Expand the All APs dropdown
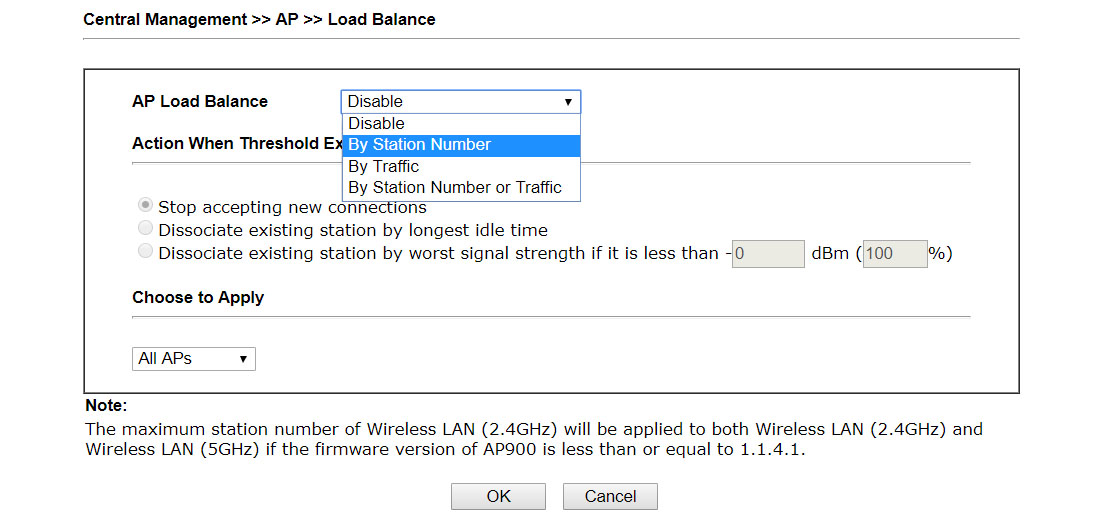This screenshot has height=527, width=1104. 194,359
